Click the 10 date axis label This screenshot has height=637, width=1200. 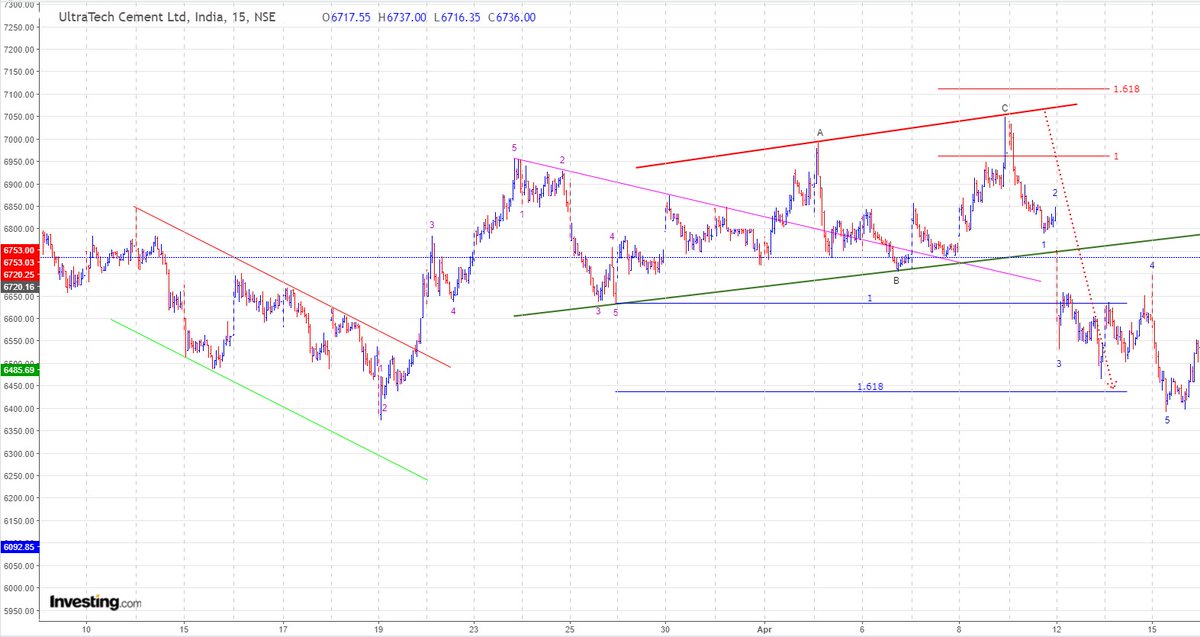(87, 630)
